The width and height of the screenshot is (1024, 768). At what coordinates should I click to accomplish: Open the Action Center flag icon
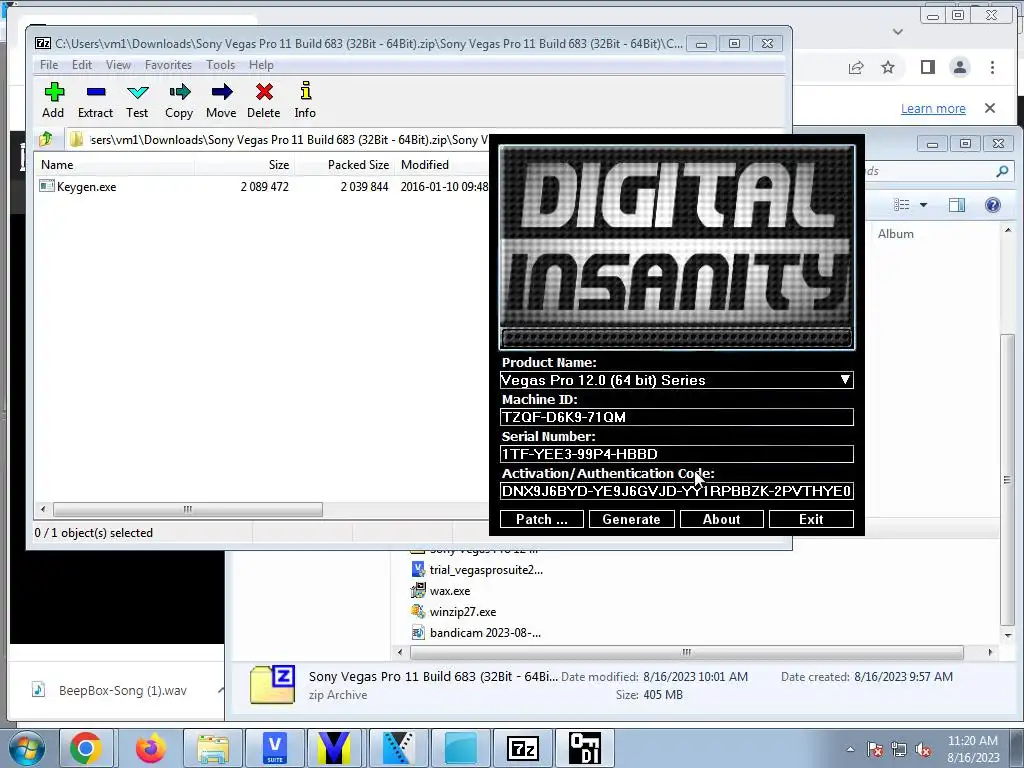(x=874, y=750)
